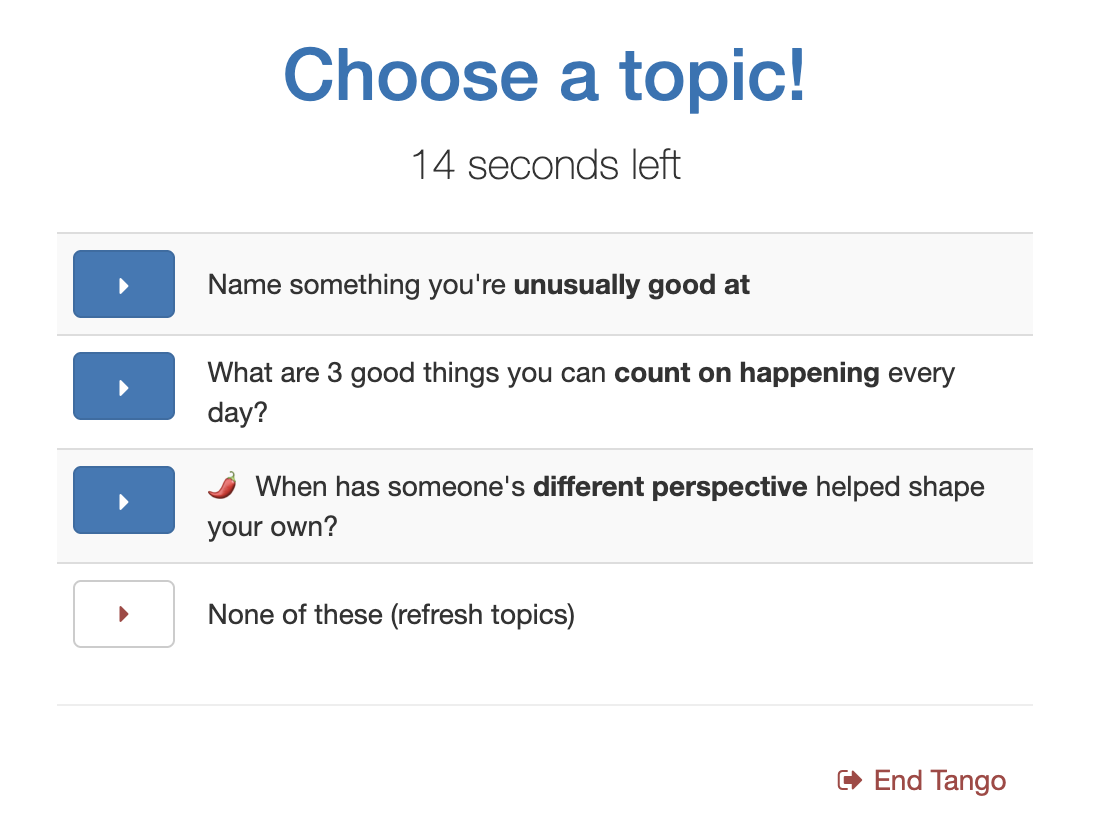
Task: Click the text "Name something you're unusually good at"
Action: tap(479, 285)
